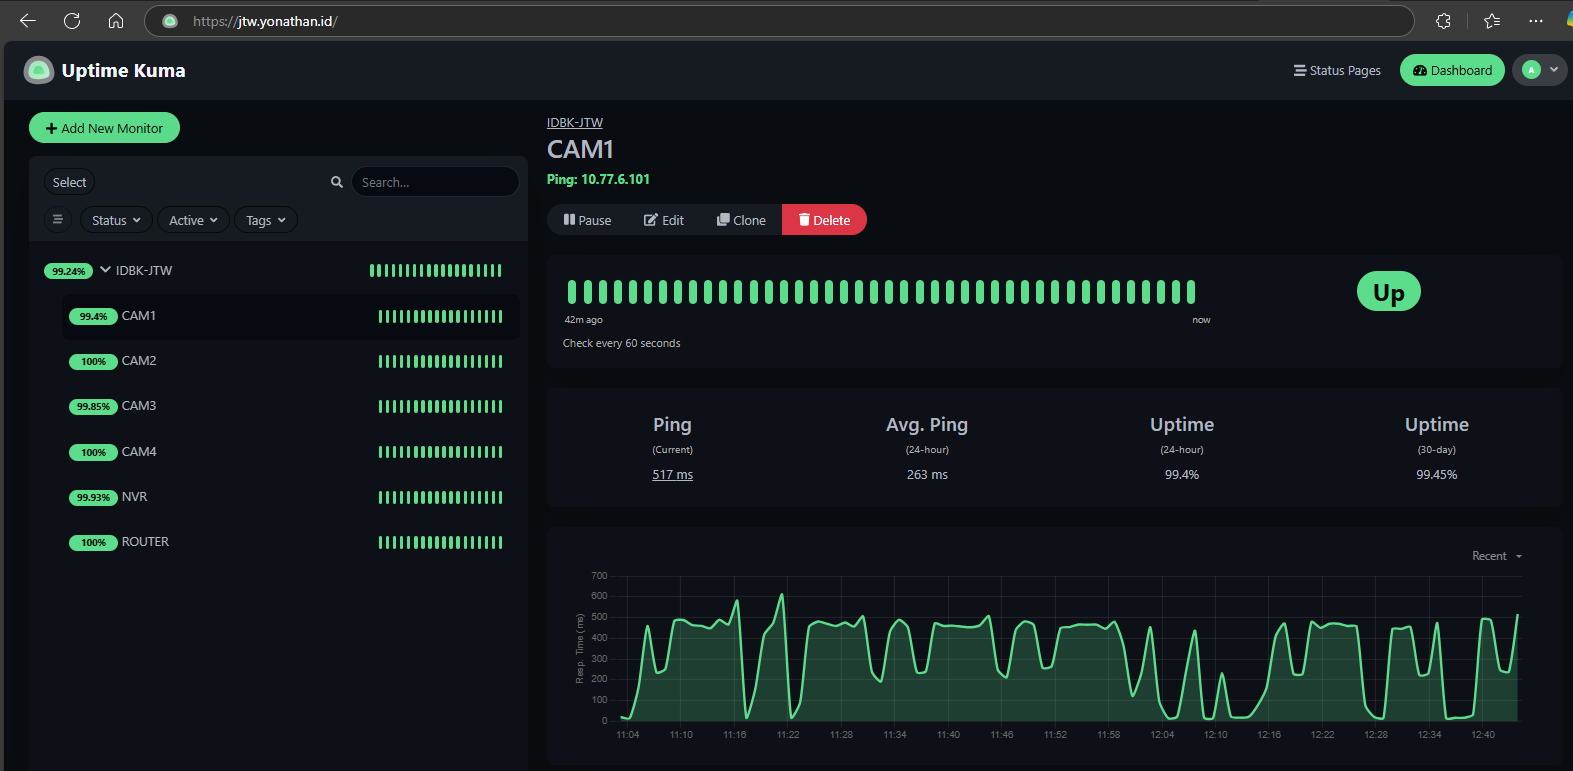Click the NVR 99.93% uptime badge
The height and width of the screenshot is (771, 1573).
pyautogui.click(x=93, y=497)
